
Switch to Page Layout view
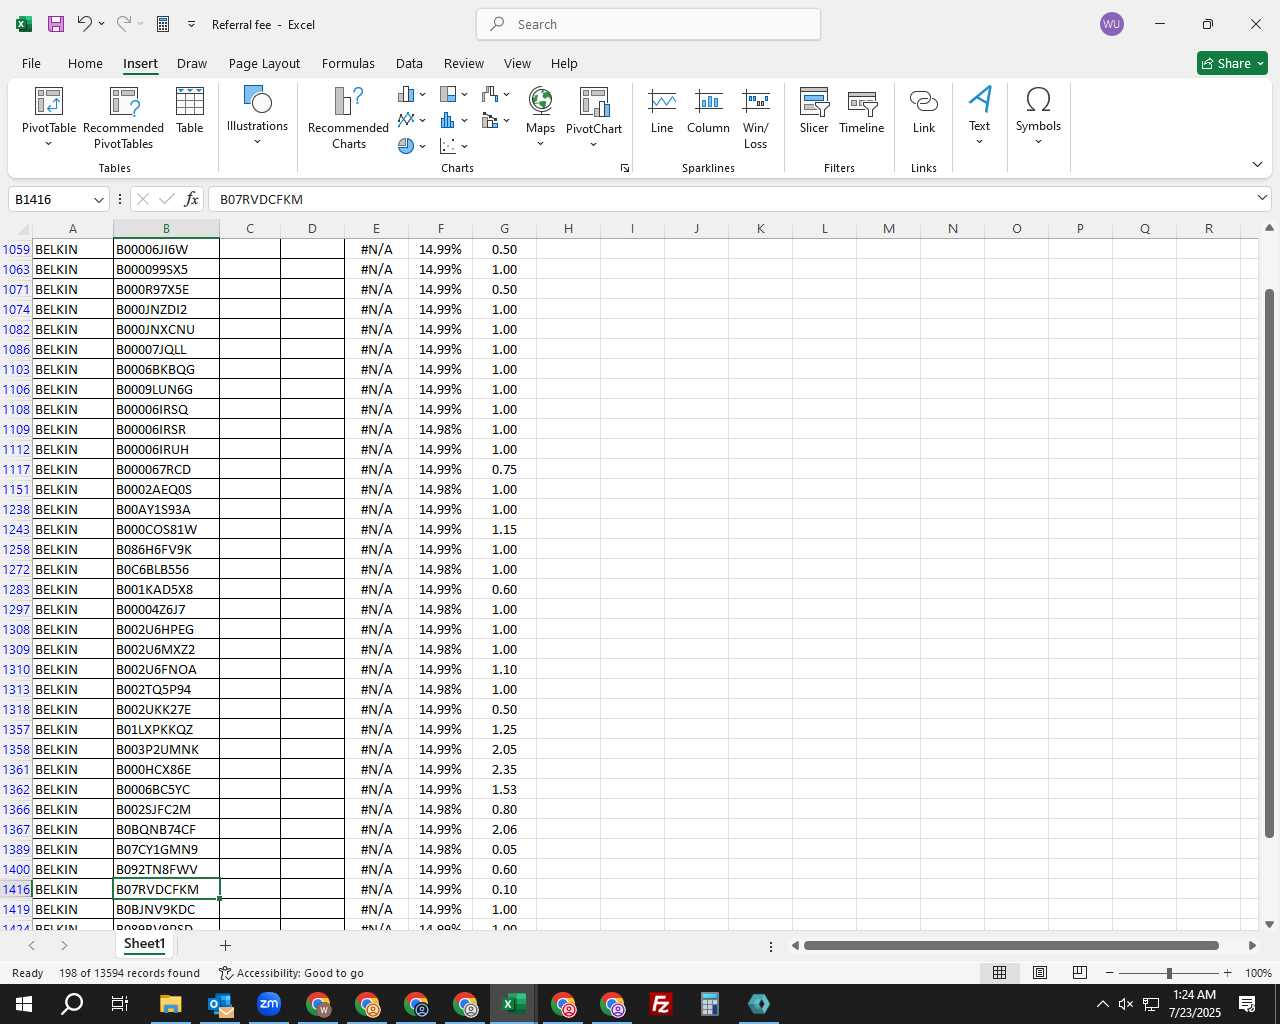tap(1040, 973)
